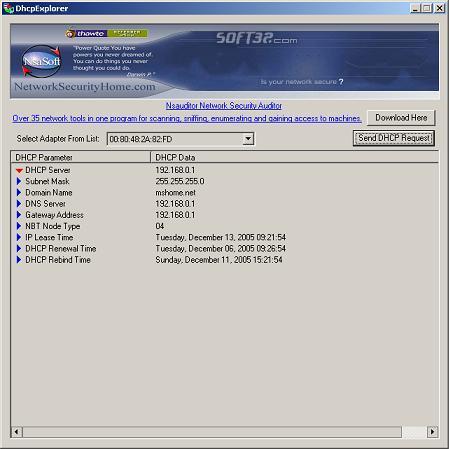
Task: Click the December 13, 2005 lease value
Action: (221, 237)
